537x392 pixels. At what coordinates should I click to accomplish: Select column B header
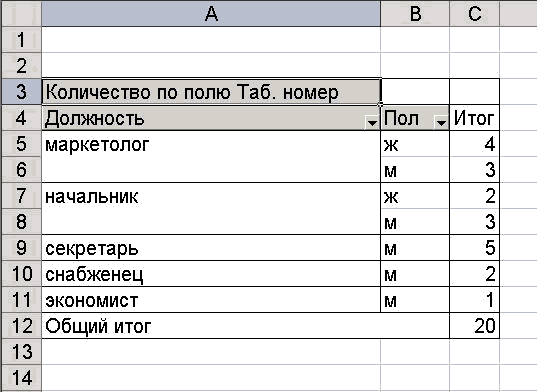coord(415,14)
